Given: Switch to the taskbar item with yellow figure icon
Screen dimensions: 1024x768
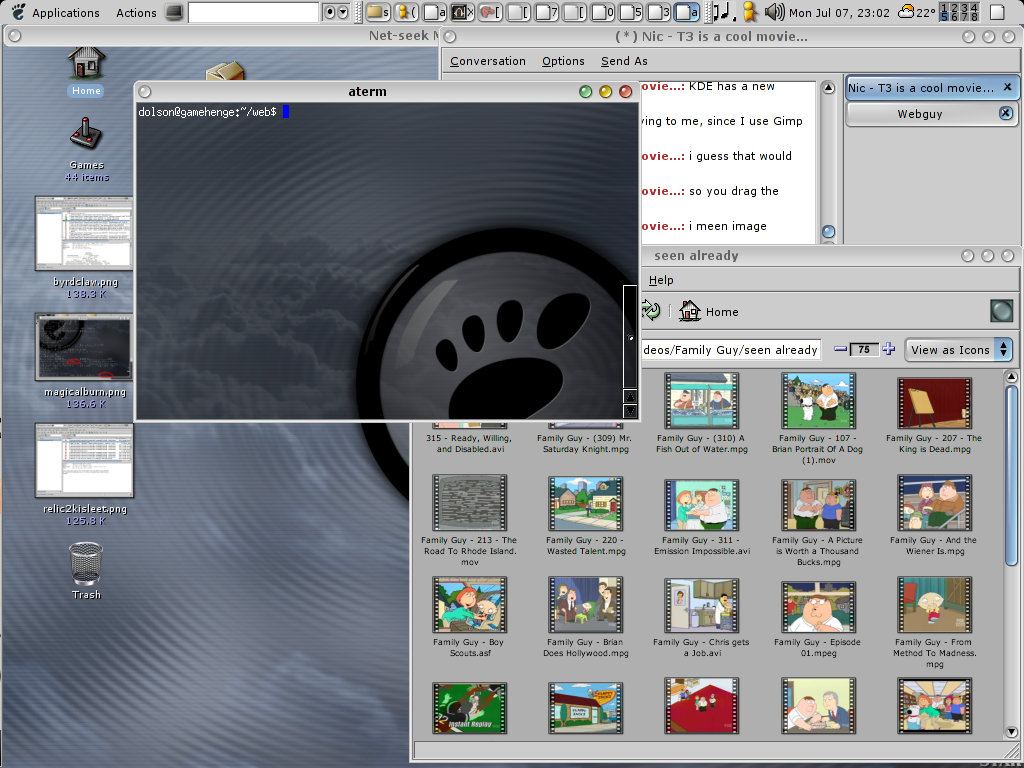Looking at the screenshot, I should point(408,12).
